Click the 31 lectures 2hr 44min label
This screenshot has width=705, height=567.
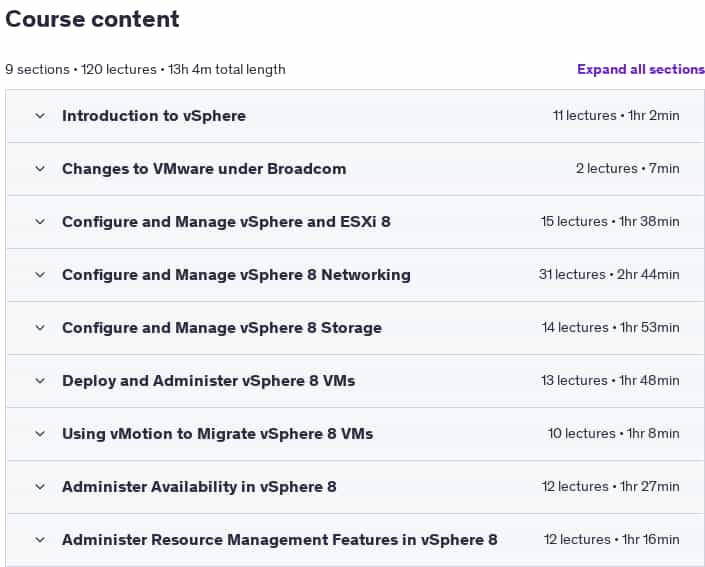point(609,274)
